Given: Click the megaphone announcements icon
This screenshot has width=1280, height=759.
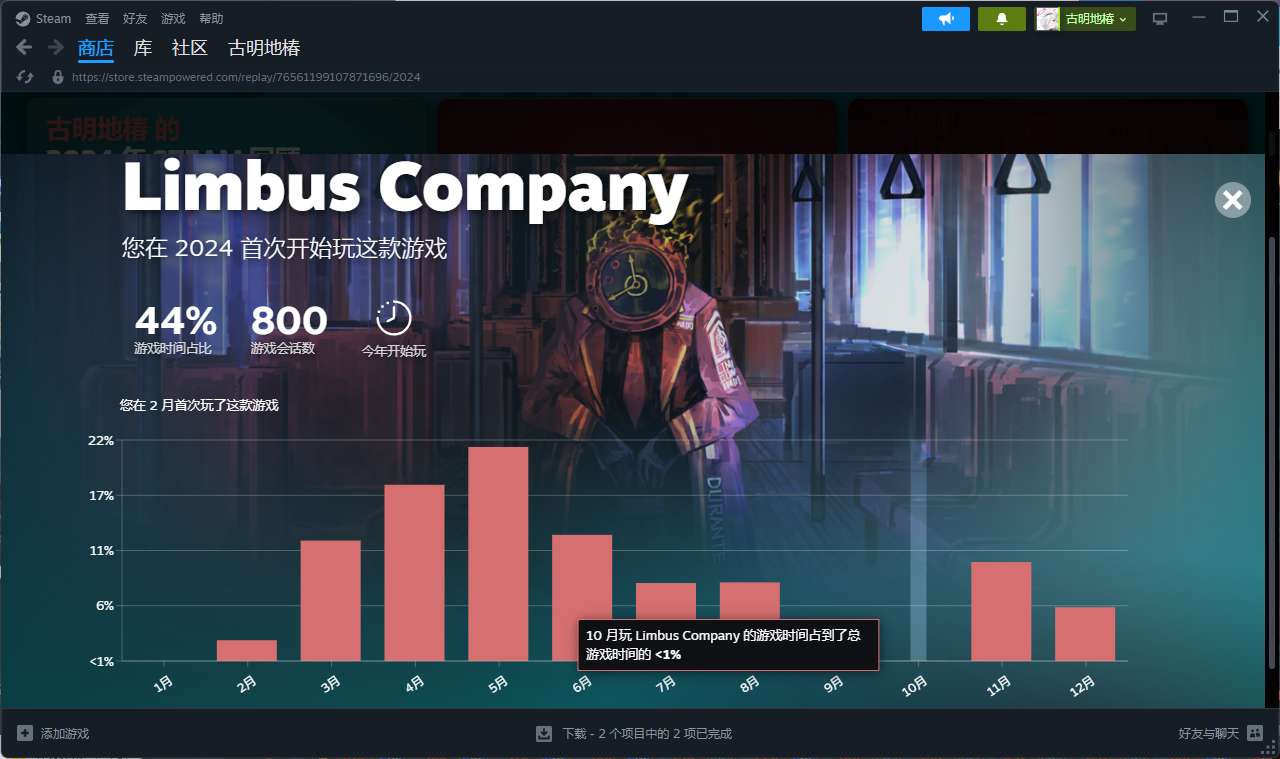Looking at the screenshot, I should (x=945, y=19).
